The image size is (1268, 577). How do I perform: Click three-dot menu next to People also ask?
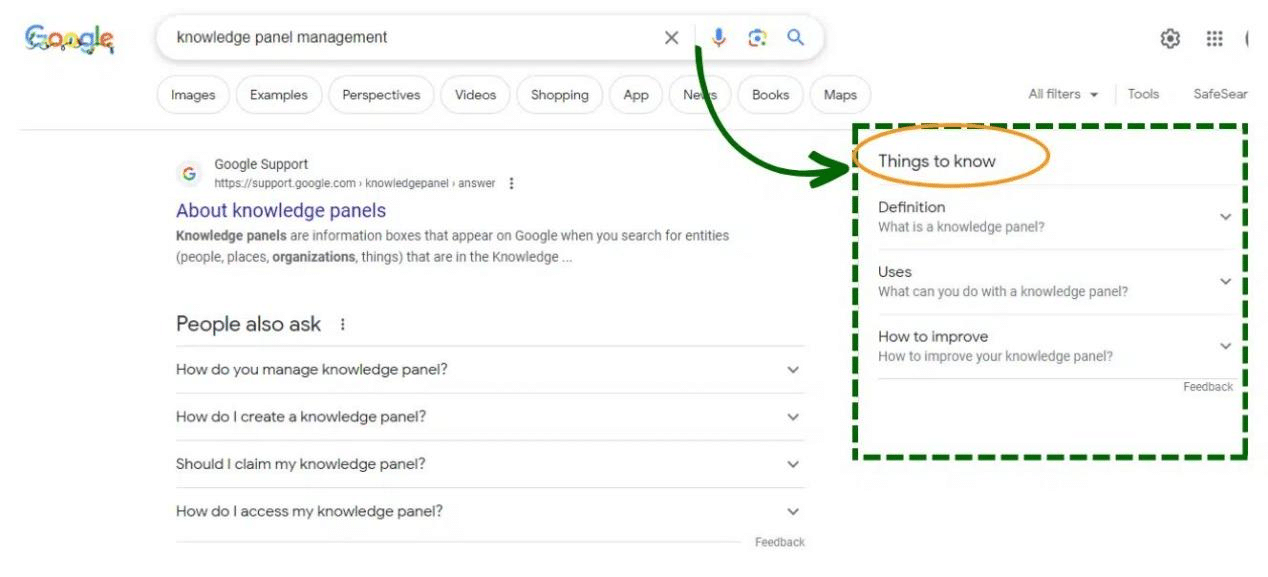[x=343, y=325]
